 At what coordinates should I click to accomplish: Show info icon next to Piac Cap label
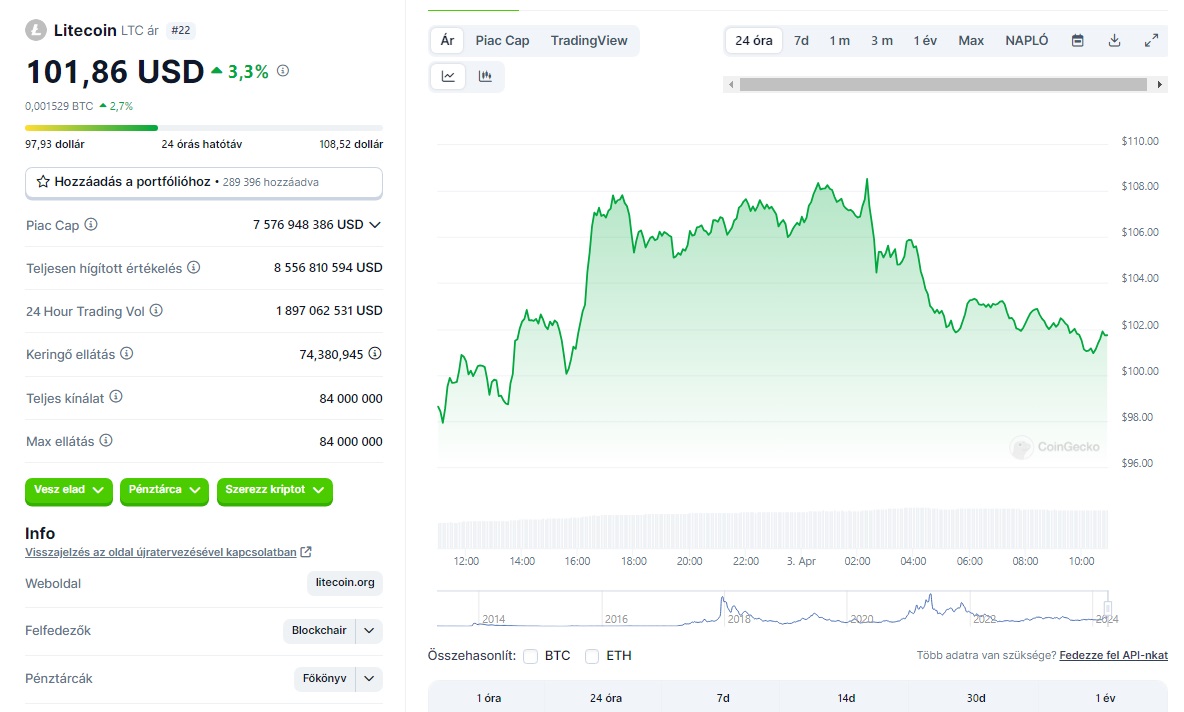coord(91,224)
